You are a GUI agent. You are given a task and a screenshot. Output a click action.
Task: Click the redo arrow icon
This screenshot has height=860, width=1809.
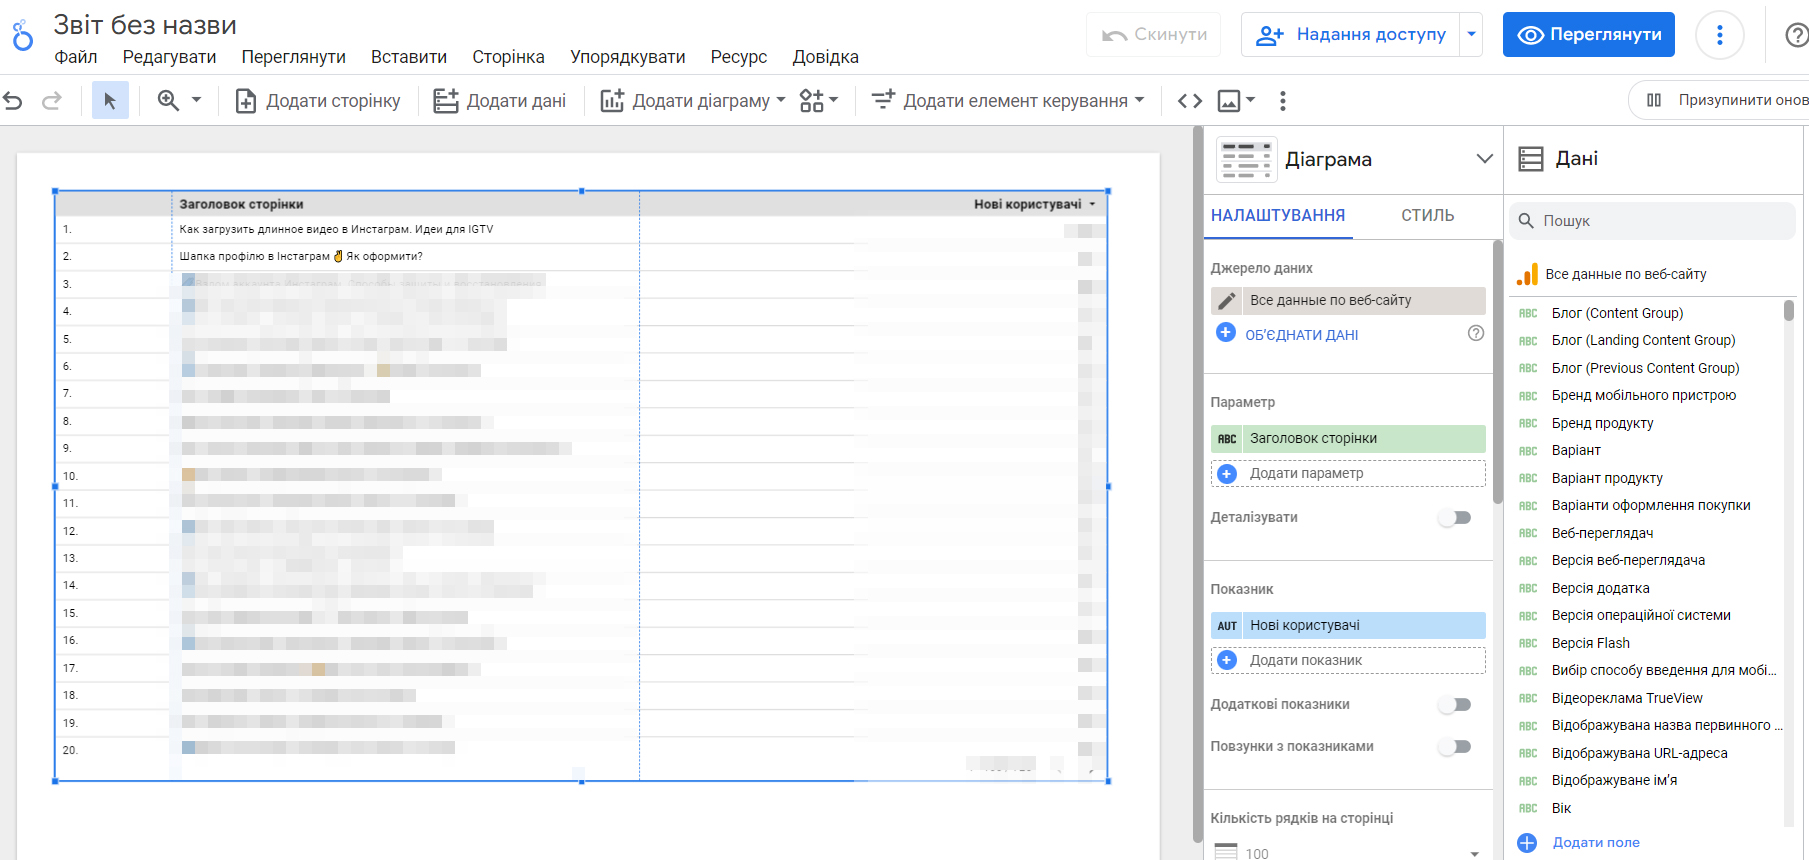51,101
